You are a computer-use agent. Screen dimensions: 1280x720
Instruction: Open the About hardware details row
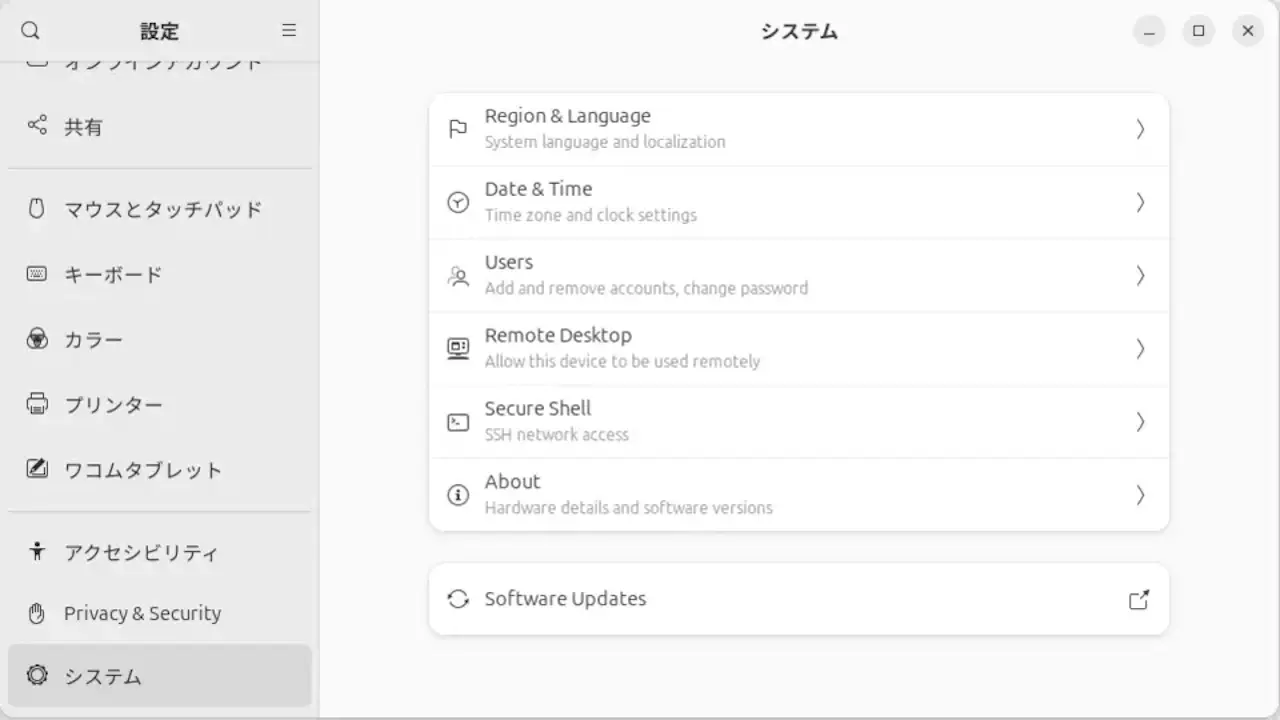tap(799, 495)
